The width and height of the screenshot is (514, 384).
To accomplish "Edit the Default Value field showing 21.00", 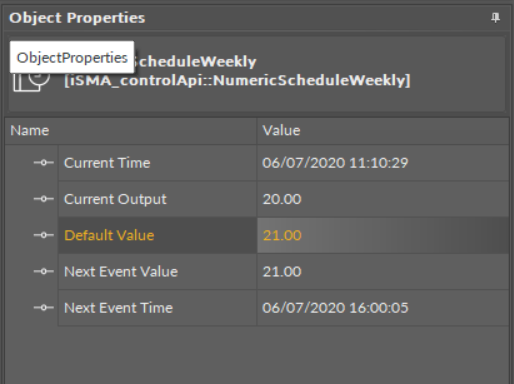I will click(x=383, y=235).
